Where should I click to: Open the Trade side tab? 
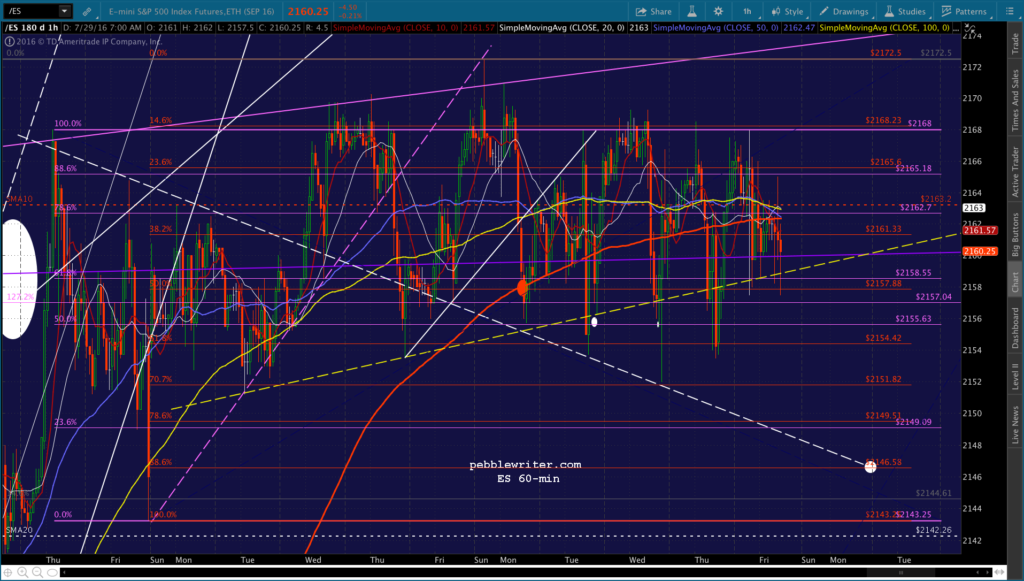[1015, 44]
